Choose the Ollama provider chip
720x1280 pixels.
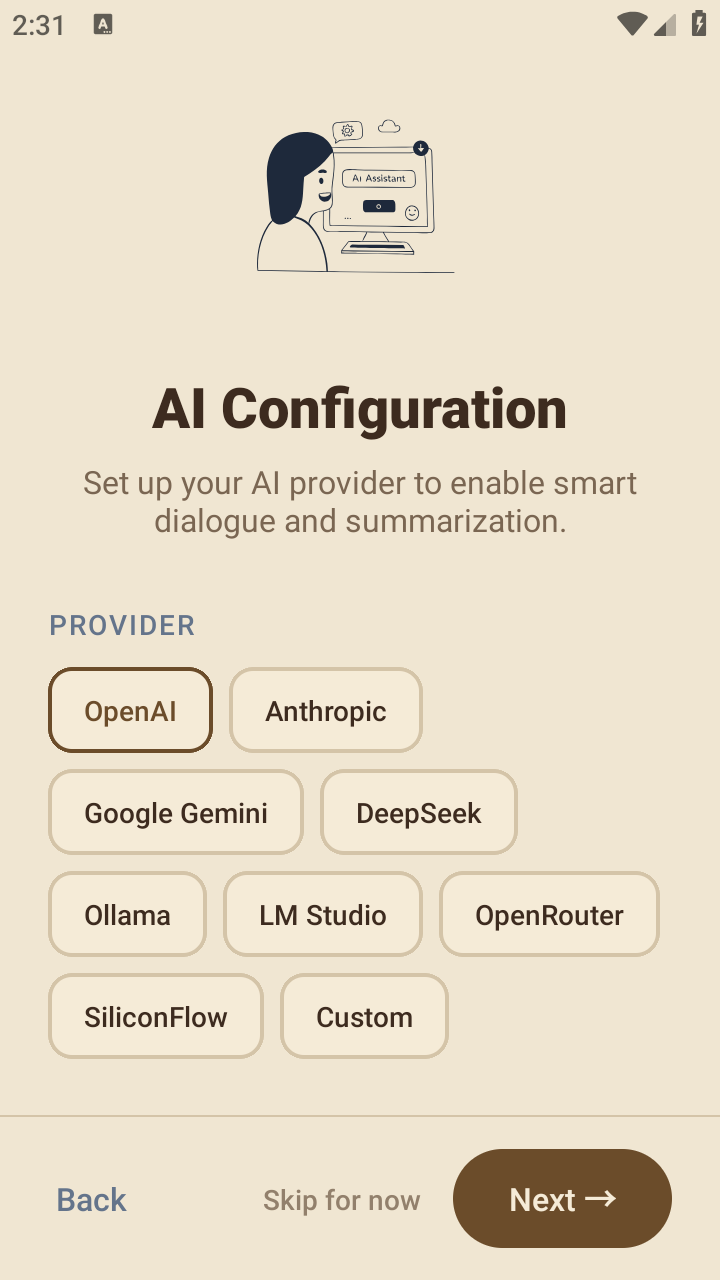click(127, 914)
